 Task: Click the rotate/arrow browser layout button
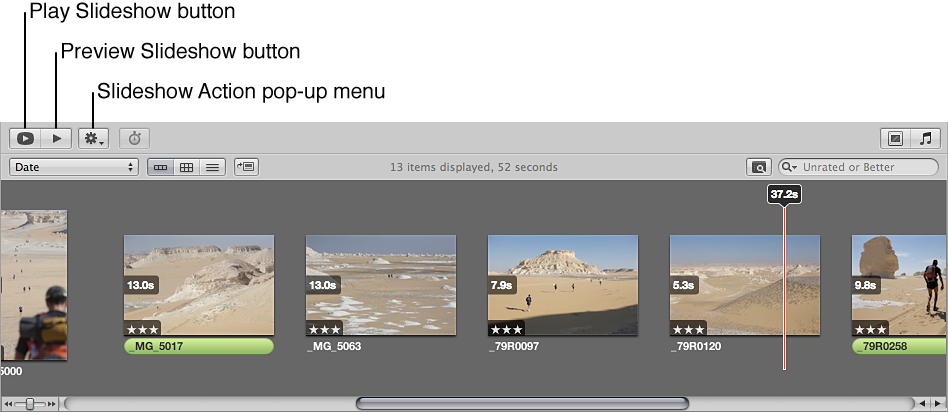pos(247,167)
